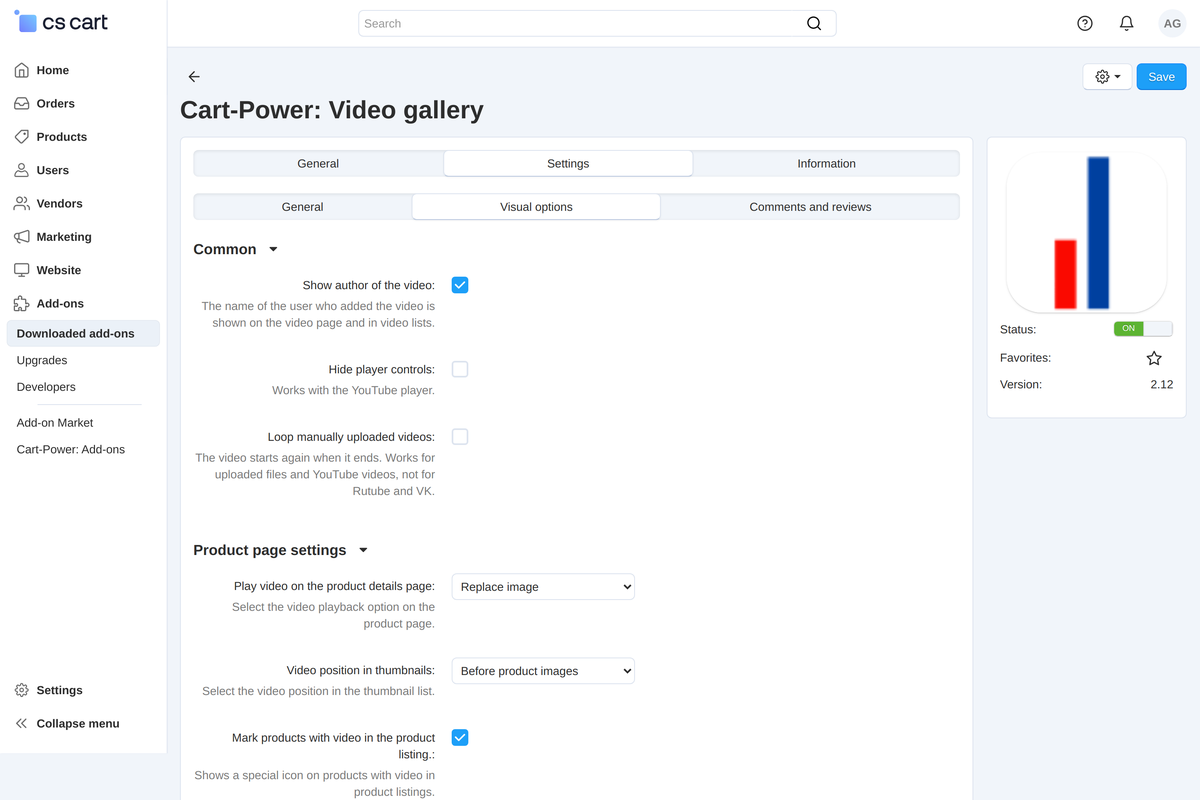Open Play video on product page dropdown
This screenshot has height=800, width=1200.
(x=543, y=587)
